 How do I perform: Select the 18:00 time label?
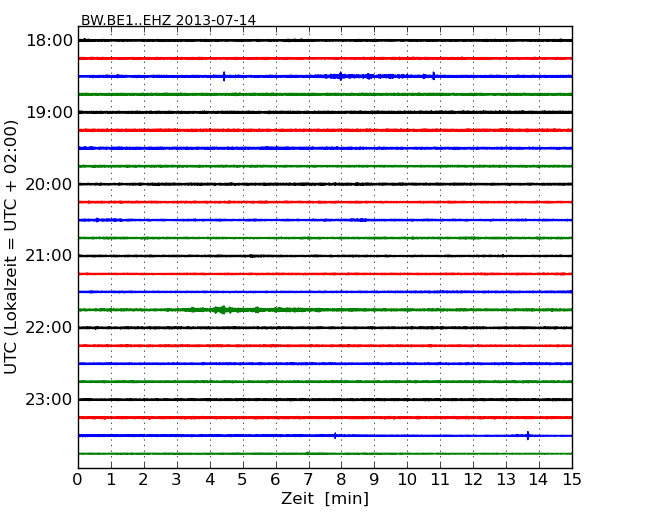tap(49, 41)
